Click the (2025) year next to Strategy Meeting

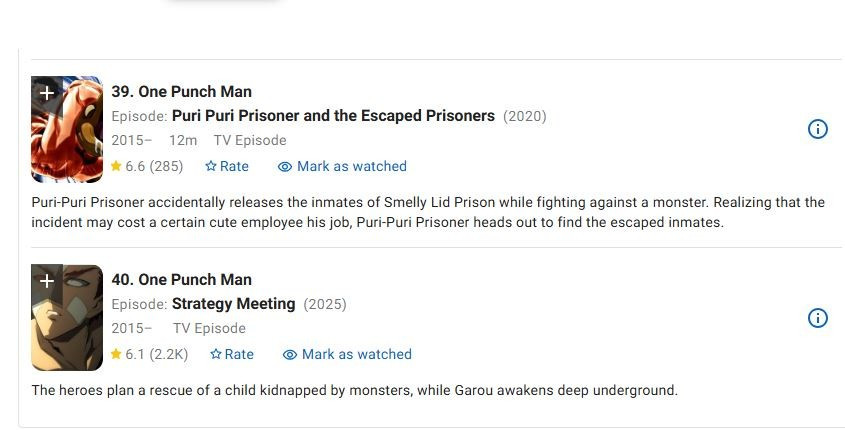325,304
